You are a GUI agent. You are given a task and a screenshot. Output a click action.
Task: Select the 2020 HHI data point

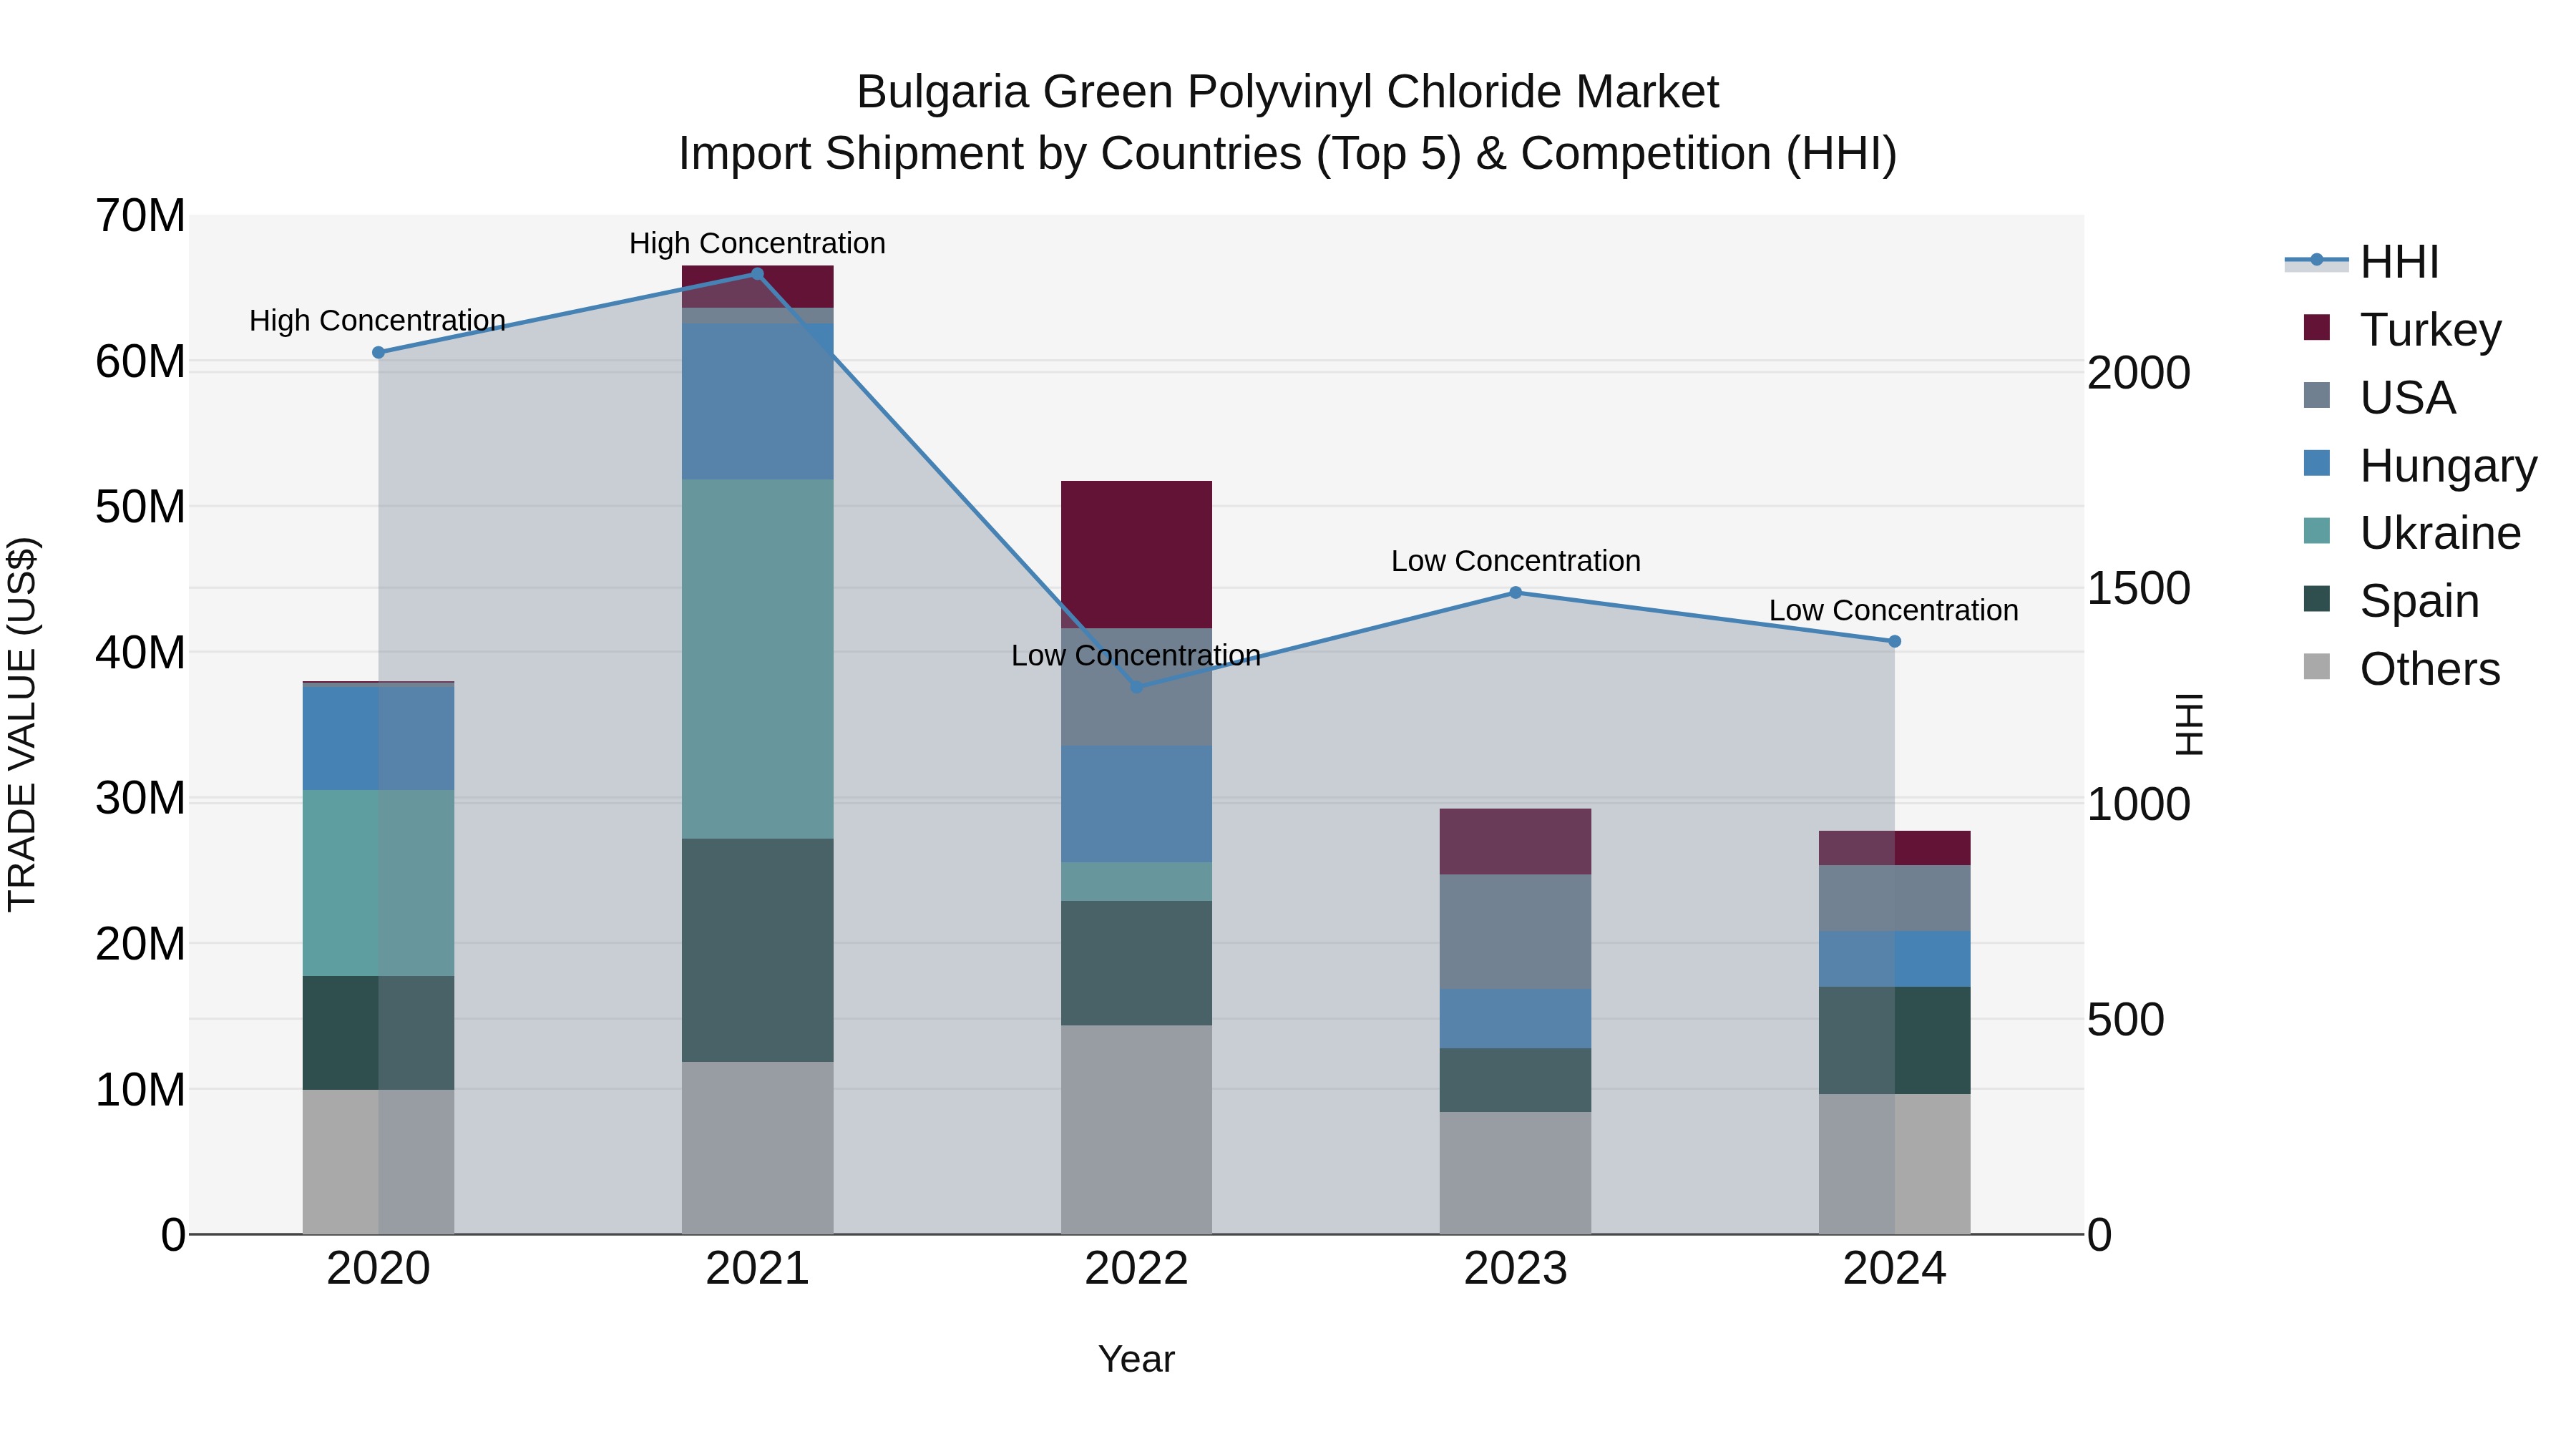pos(378,352)
